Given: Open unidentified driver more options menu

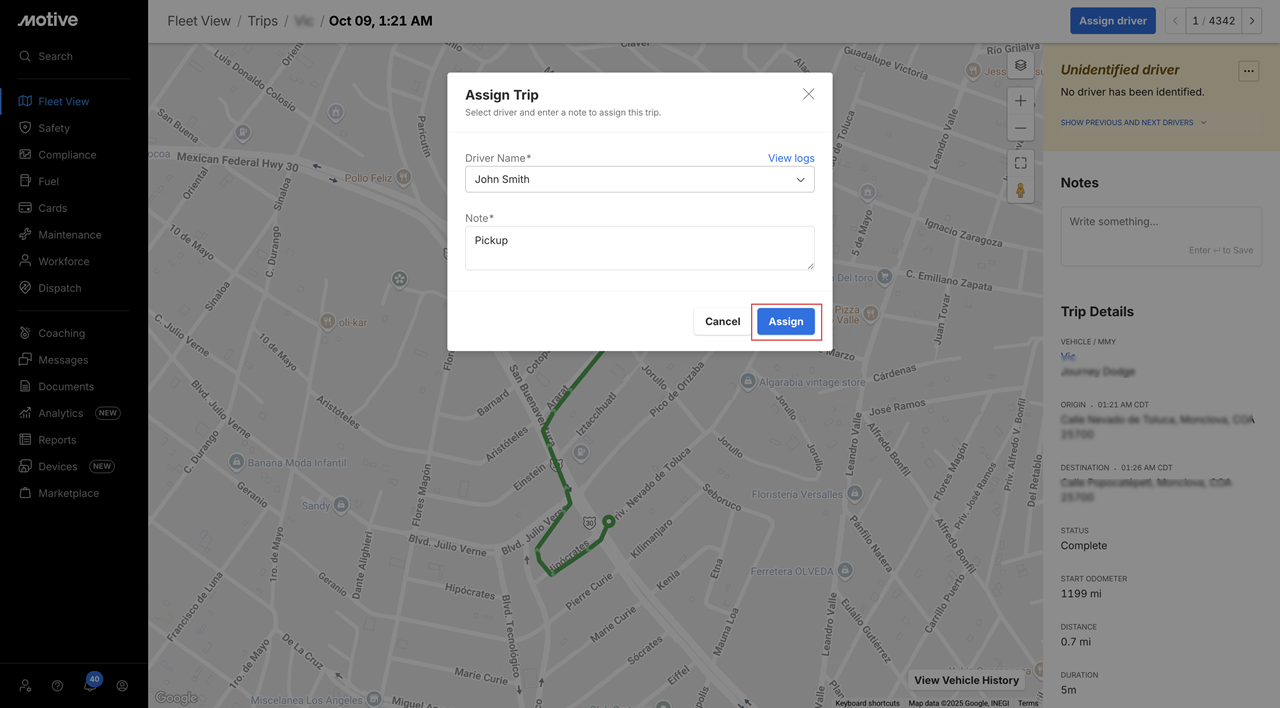Looking at the screenshot, I should click(1248, 71).
